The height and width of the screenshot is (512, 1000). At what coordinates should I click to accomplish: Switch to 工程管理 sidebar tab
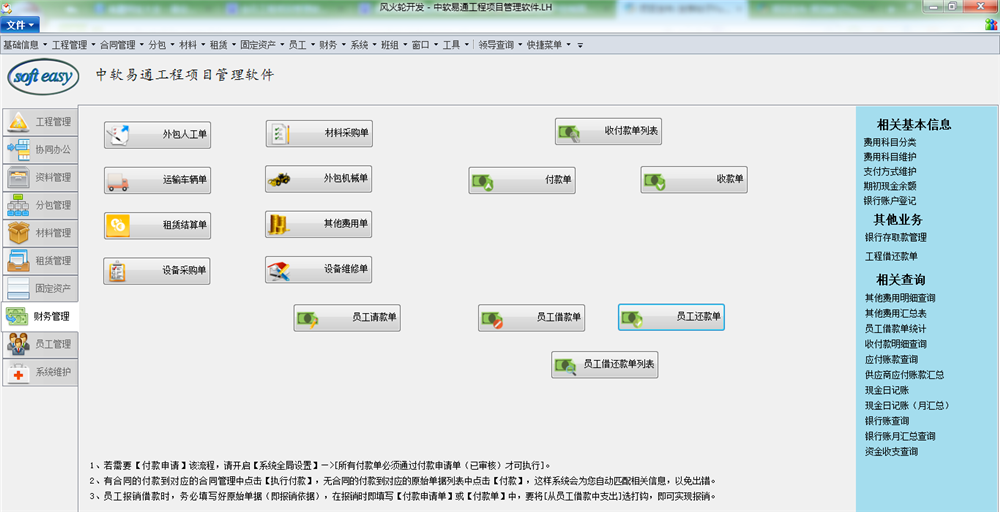40,122
